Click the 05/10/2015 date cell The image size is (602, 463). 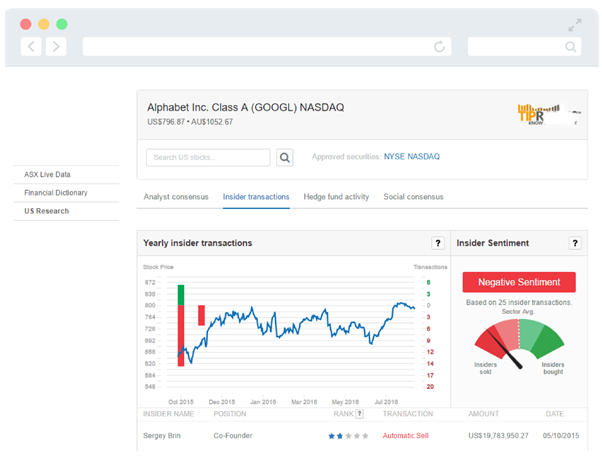[561, 436]
